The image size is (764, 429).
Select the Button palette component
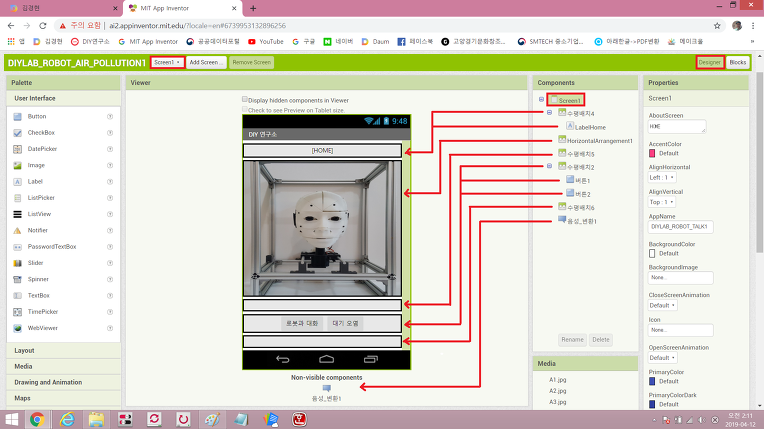[36, 117]
